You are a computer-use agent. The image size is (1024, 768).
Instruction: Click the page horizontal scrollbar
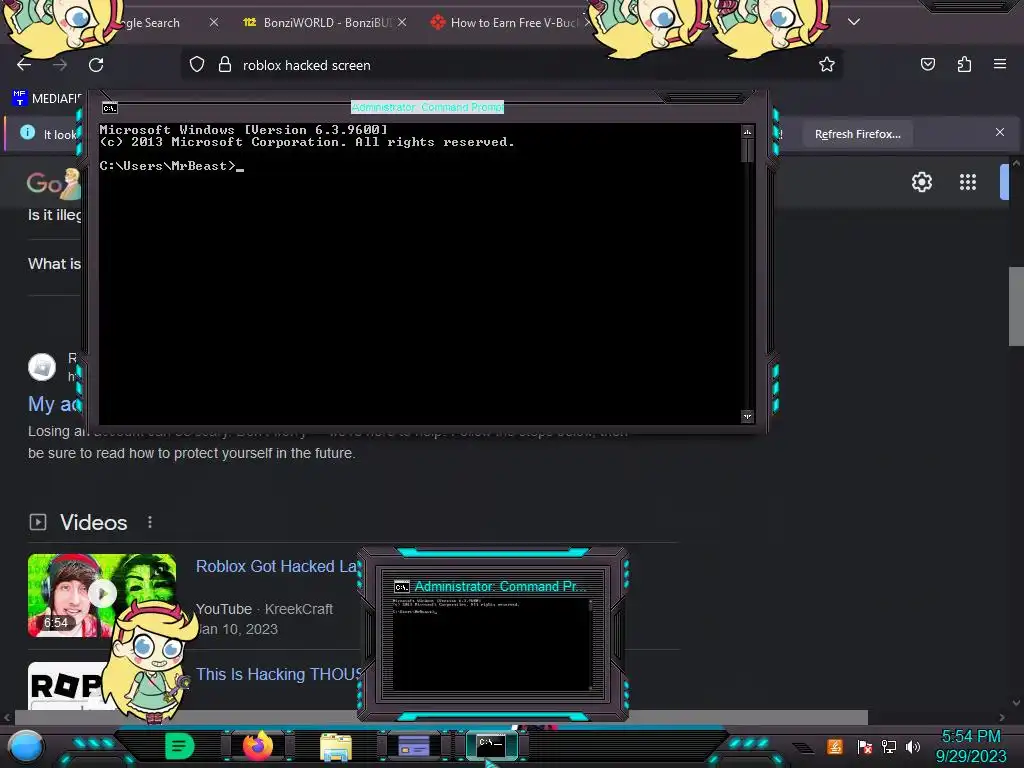[441, 717]
